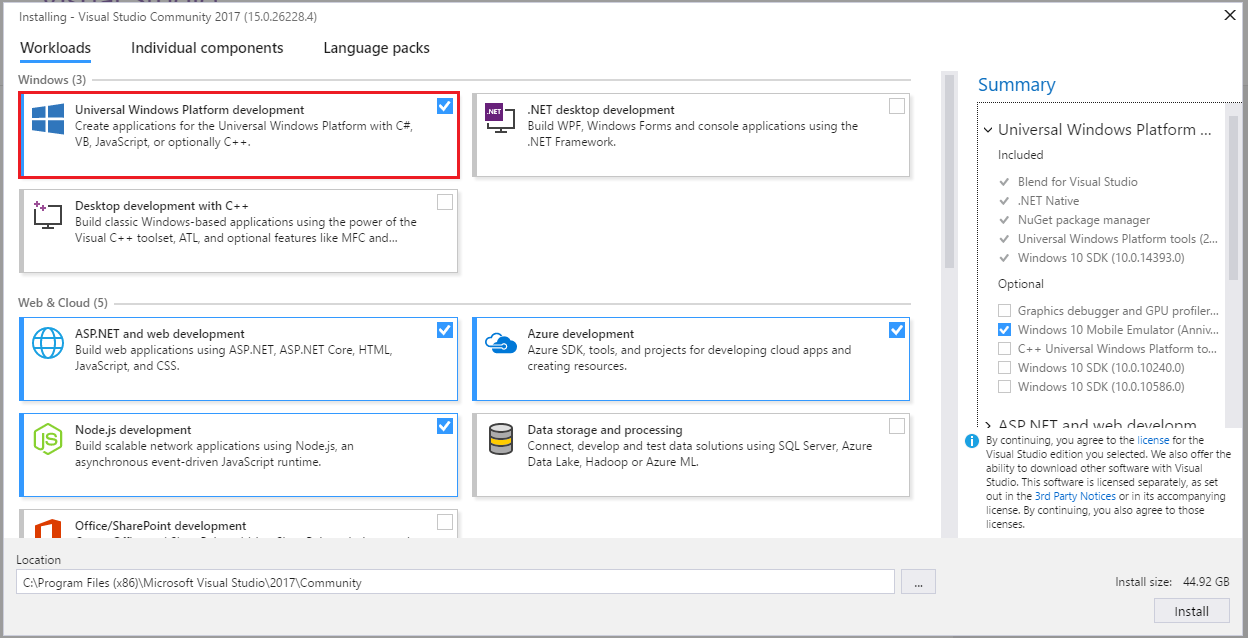Image resolution: width=1248 pixels, height=638 pixels.
Task: Collapse Universal Windows Platform summary section
Action: (988, 130)
